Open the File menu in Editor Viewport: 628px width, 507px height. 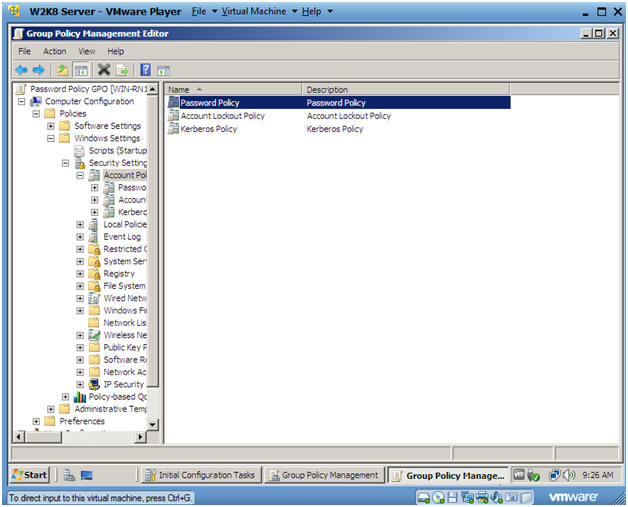(x=24, y=51)
